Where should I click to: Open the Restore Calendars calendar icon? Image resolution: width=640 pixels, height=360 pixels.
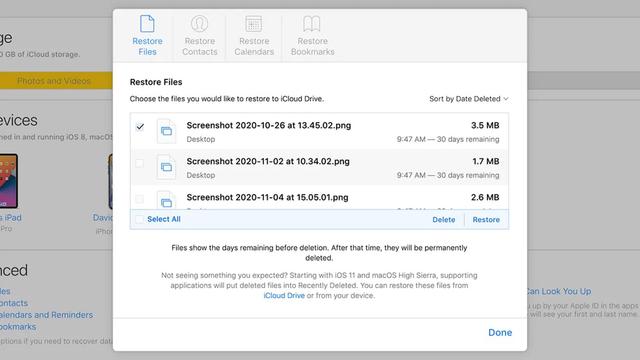254,24
